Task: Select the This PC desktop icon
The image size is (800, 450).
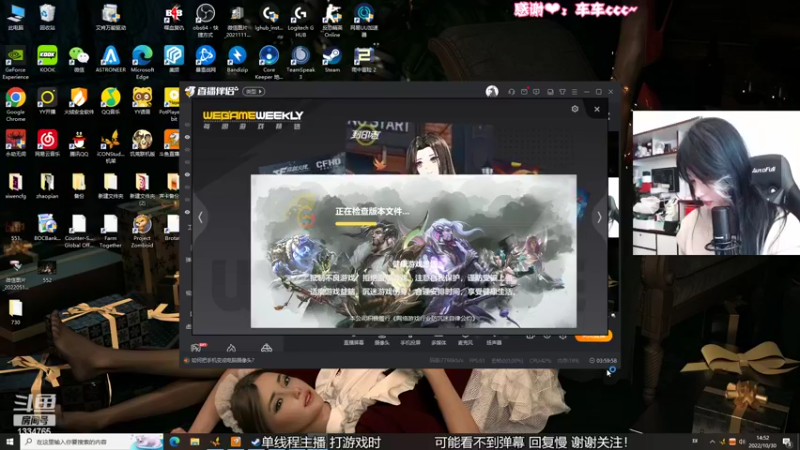Action: tap(15, 17)
